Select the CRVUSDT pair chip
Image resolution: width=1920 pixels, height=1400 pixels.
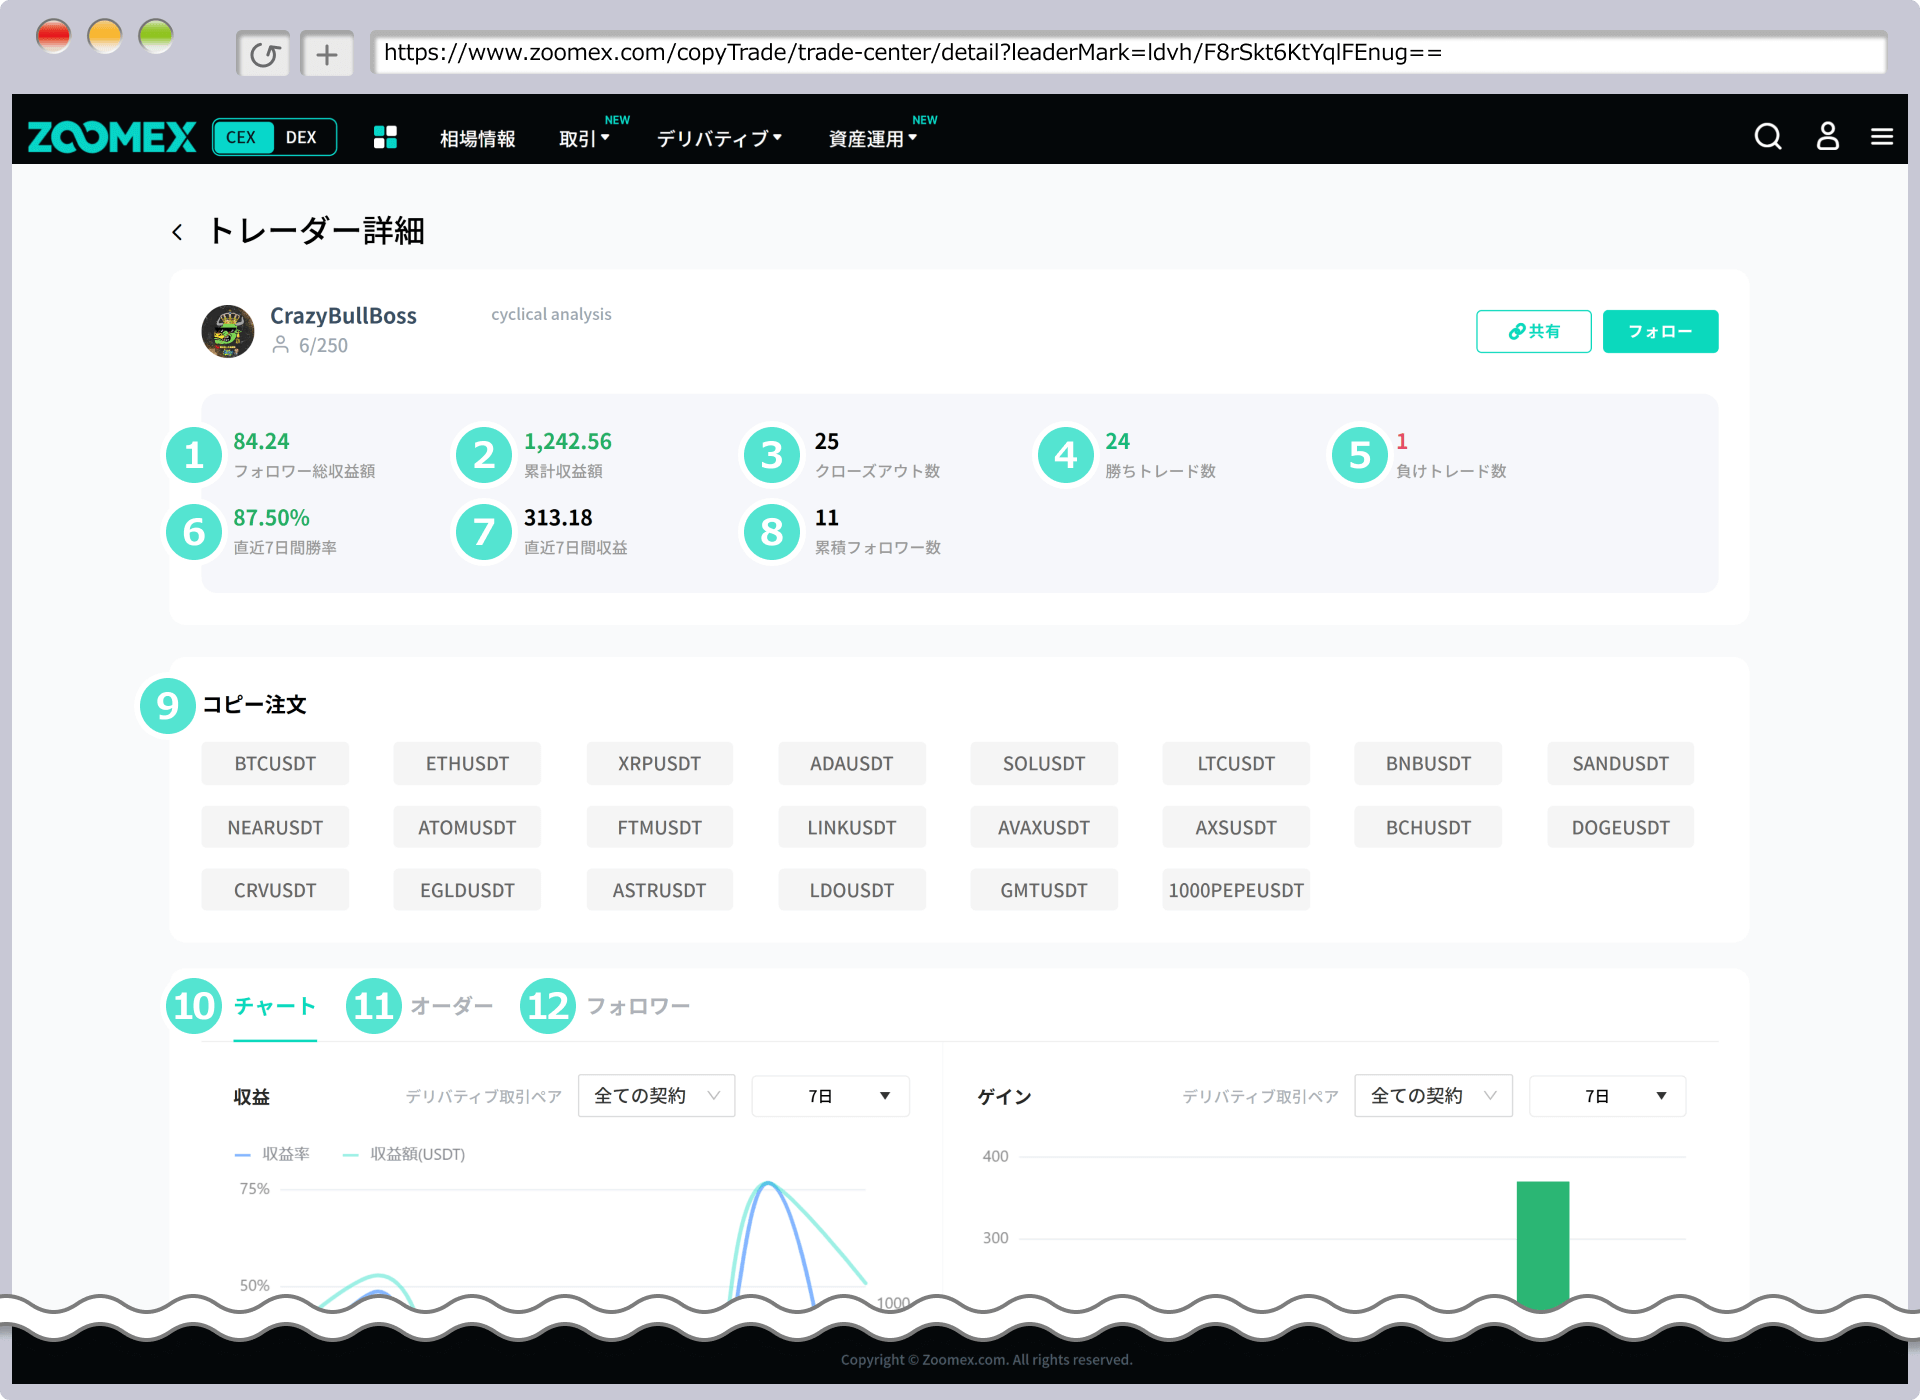pos(275,890)
